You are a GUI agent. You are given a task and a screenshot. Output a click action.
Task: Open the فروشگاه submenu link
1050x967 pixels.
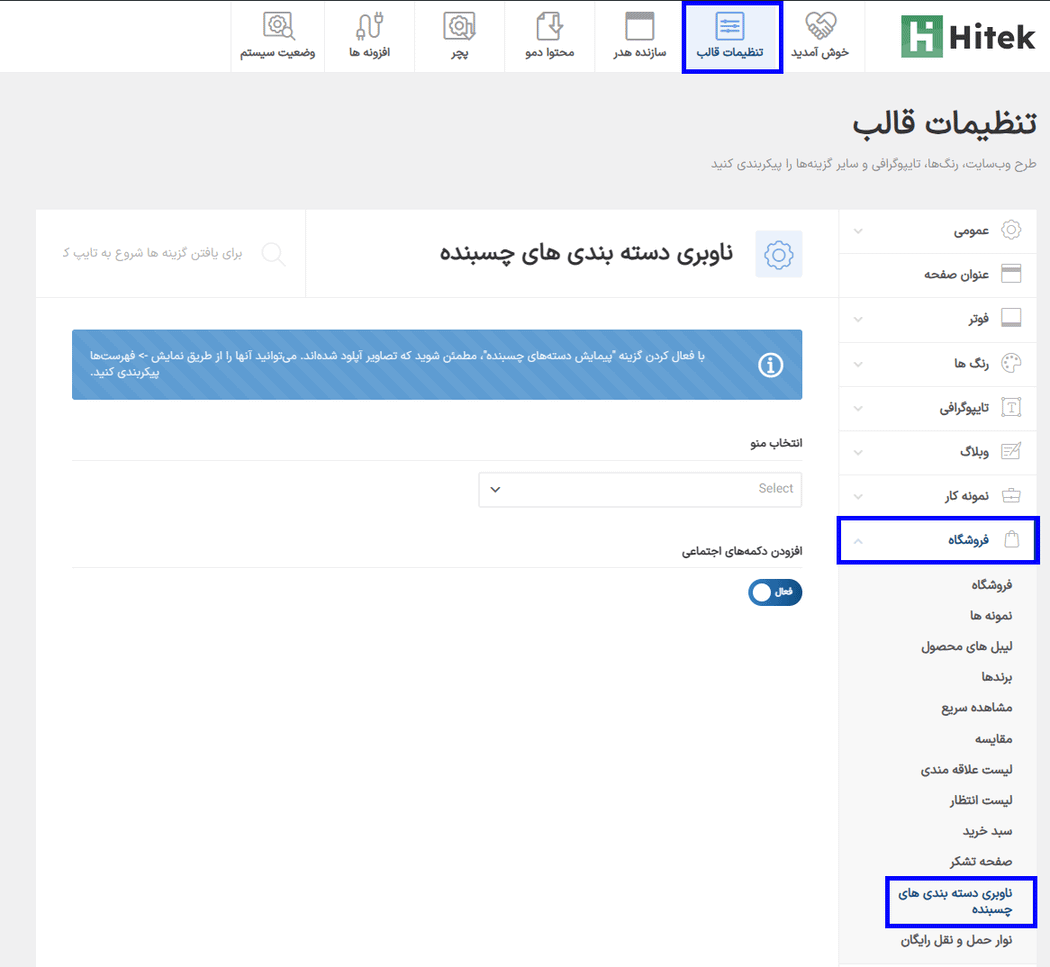click(992, 585)
